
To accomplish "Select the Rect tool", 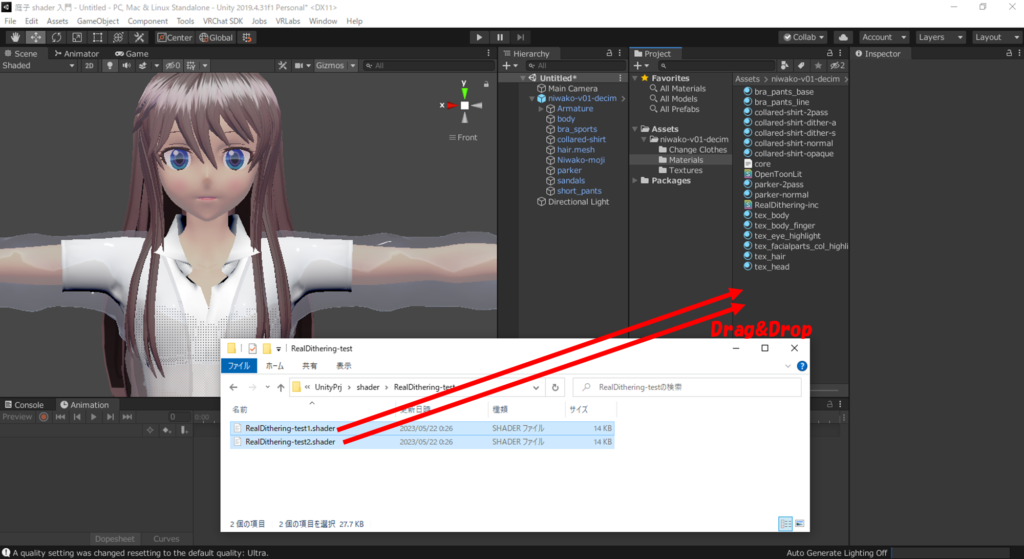I will pyautogui.click(x=98, y=37).
